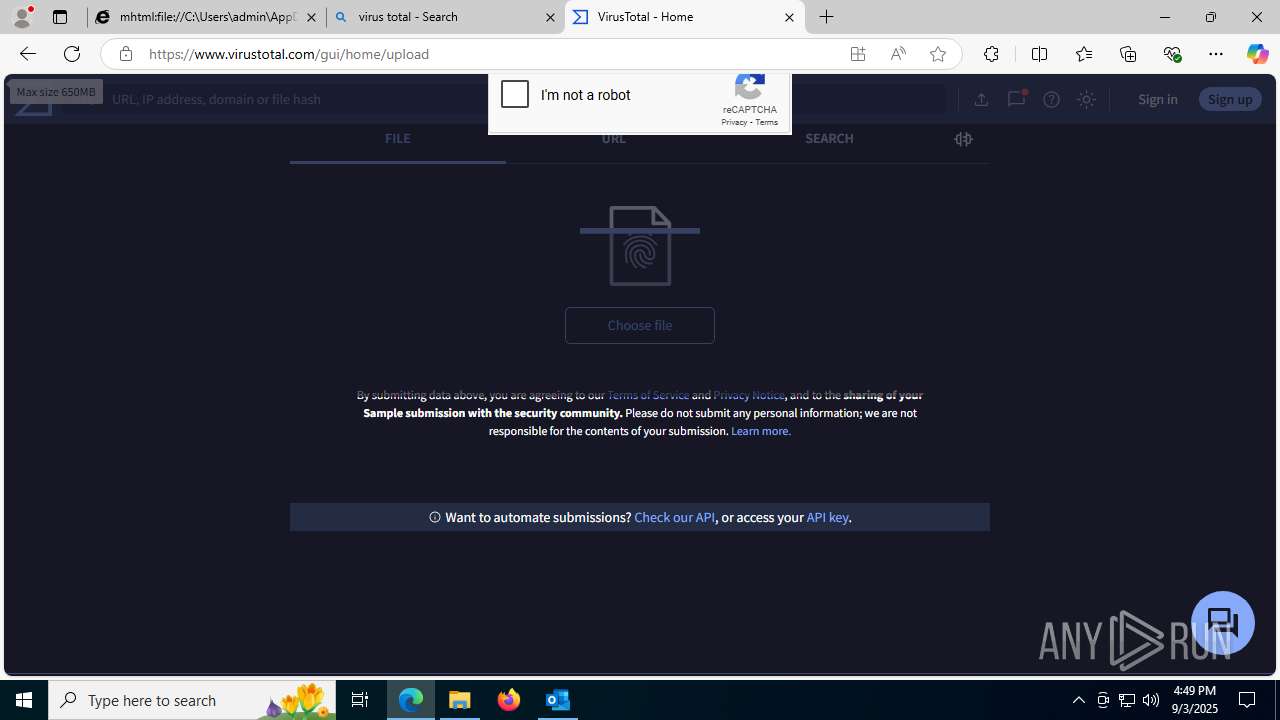Click the taskbar search box
The width and height of the screenshot is (1280, 720).
point(192,700)
